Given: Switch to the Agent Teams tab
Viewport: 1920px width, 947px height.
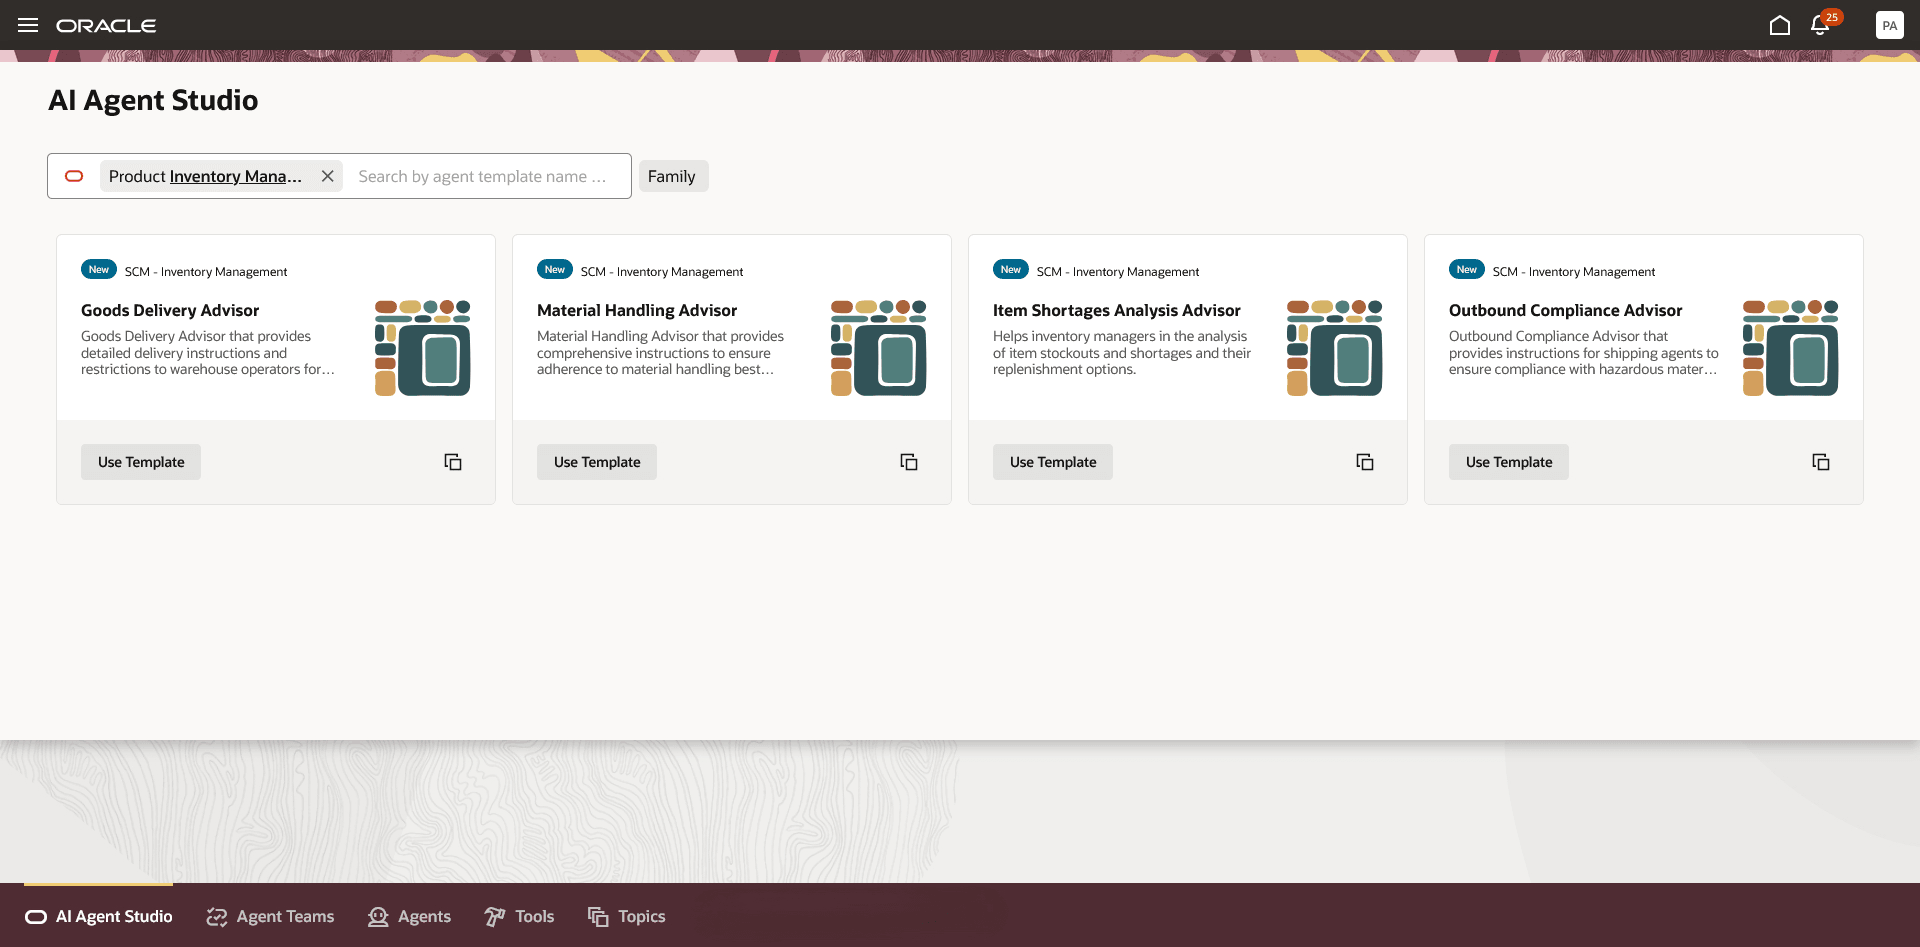Looking at the screenshot, I should tap(271, 916).
